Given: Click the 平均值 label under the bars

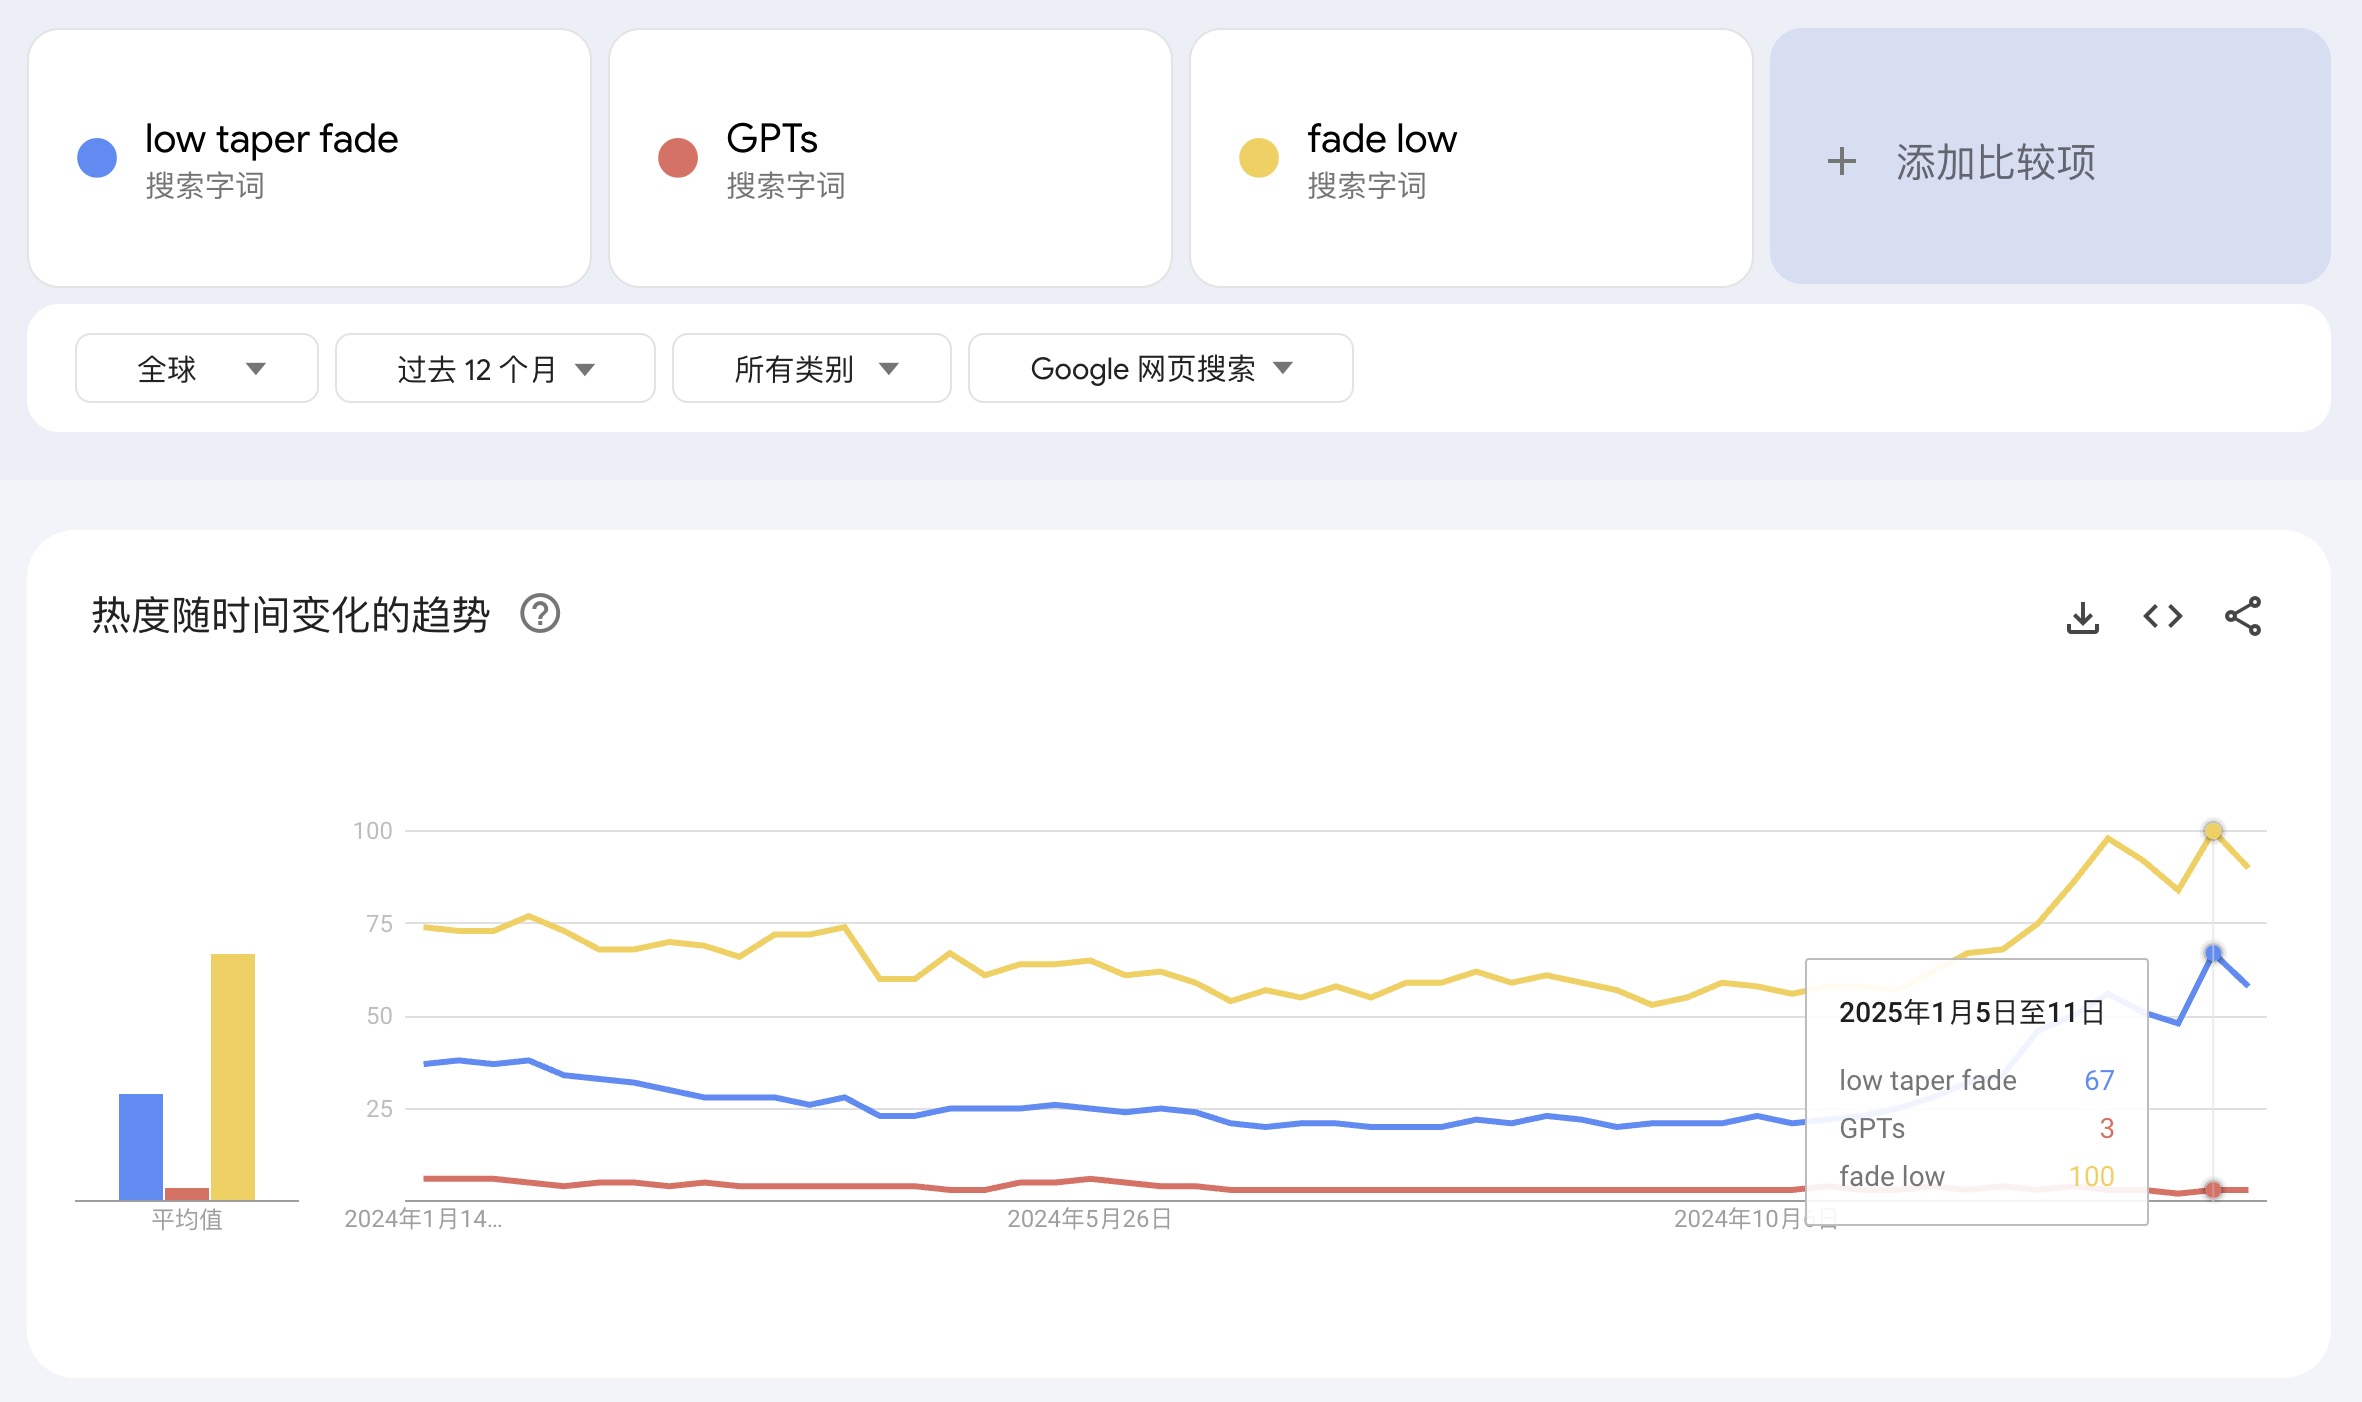Looking at the screenshot, I should point(187,1219).
